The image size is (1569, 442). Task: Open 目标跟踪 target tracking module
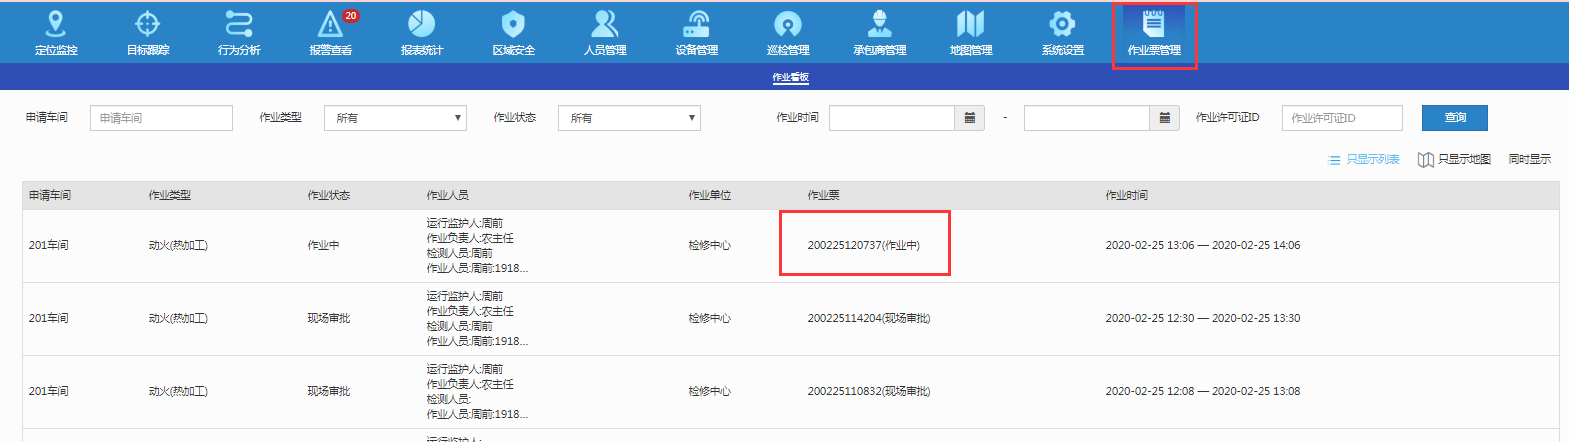[148, 32]
